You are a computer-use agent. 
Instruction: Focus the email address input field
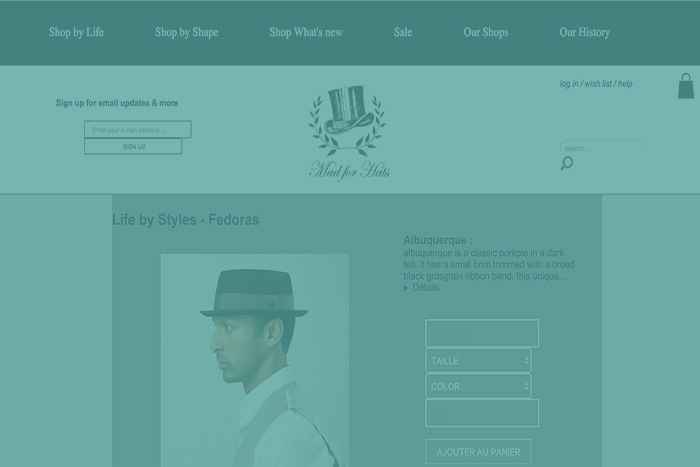tap(137, 130)
